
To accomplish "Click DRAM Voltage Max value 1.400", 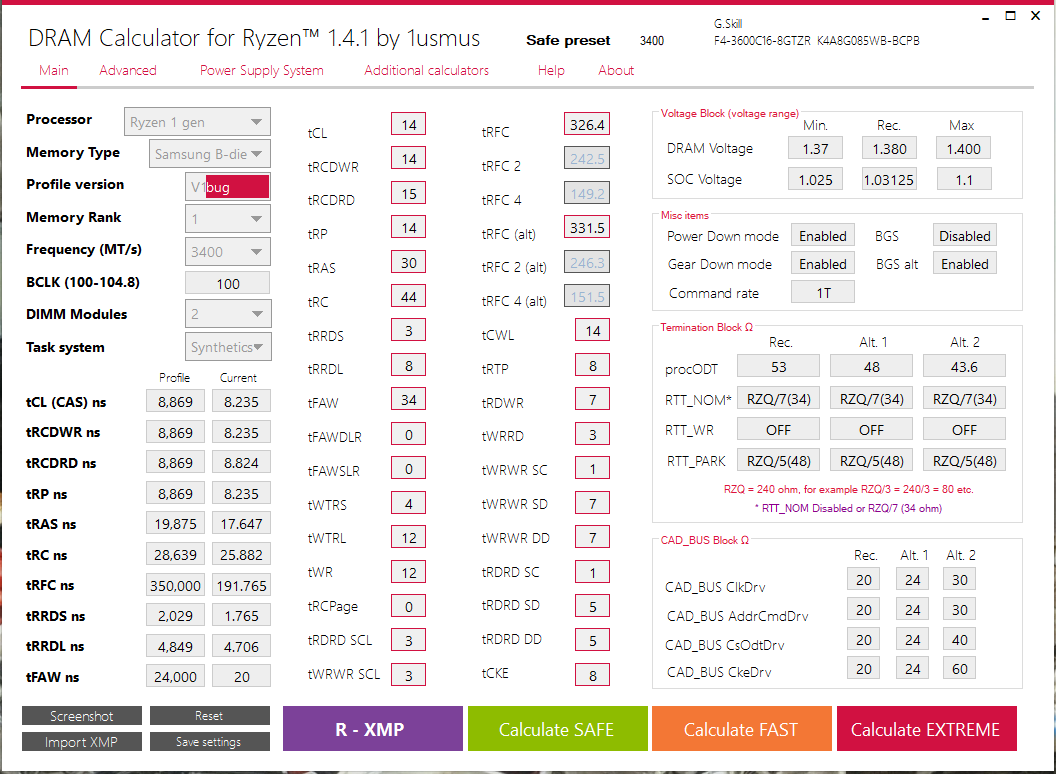I will pos(963,148).
